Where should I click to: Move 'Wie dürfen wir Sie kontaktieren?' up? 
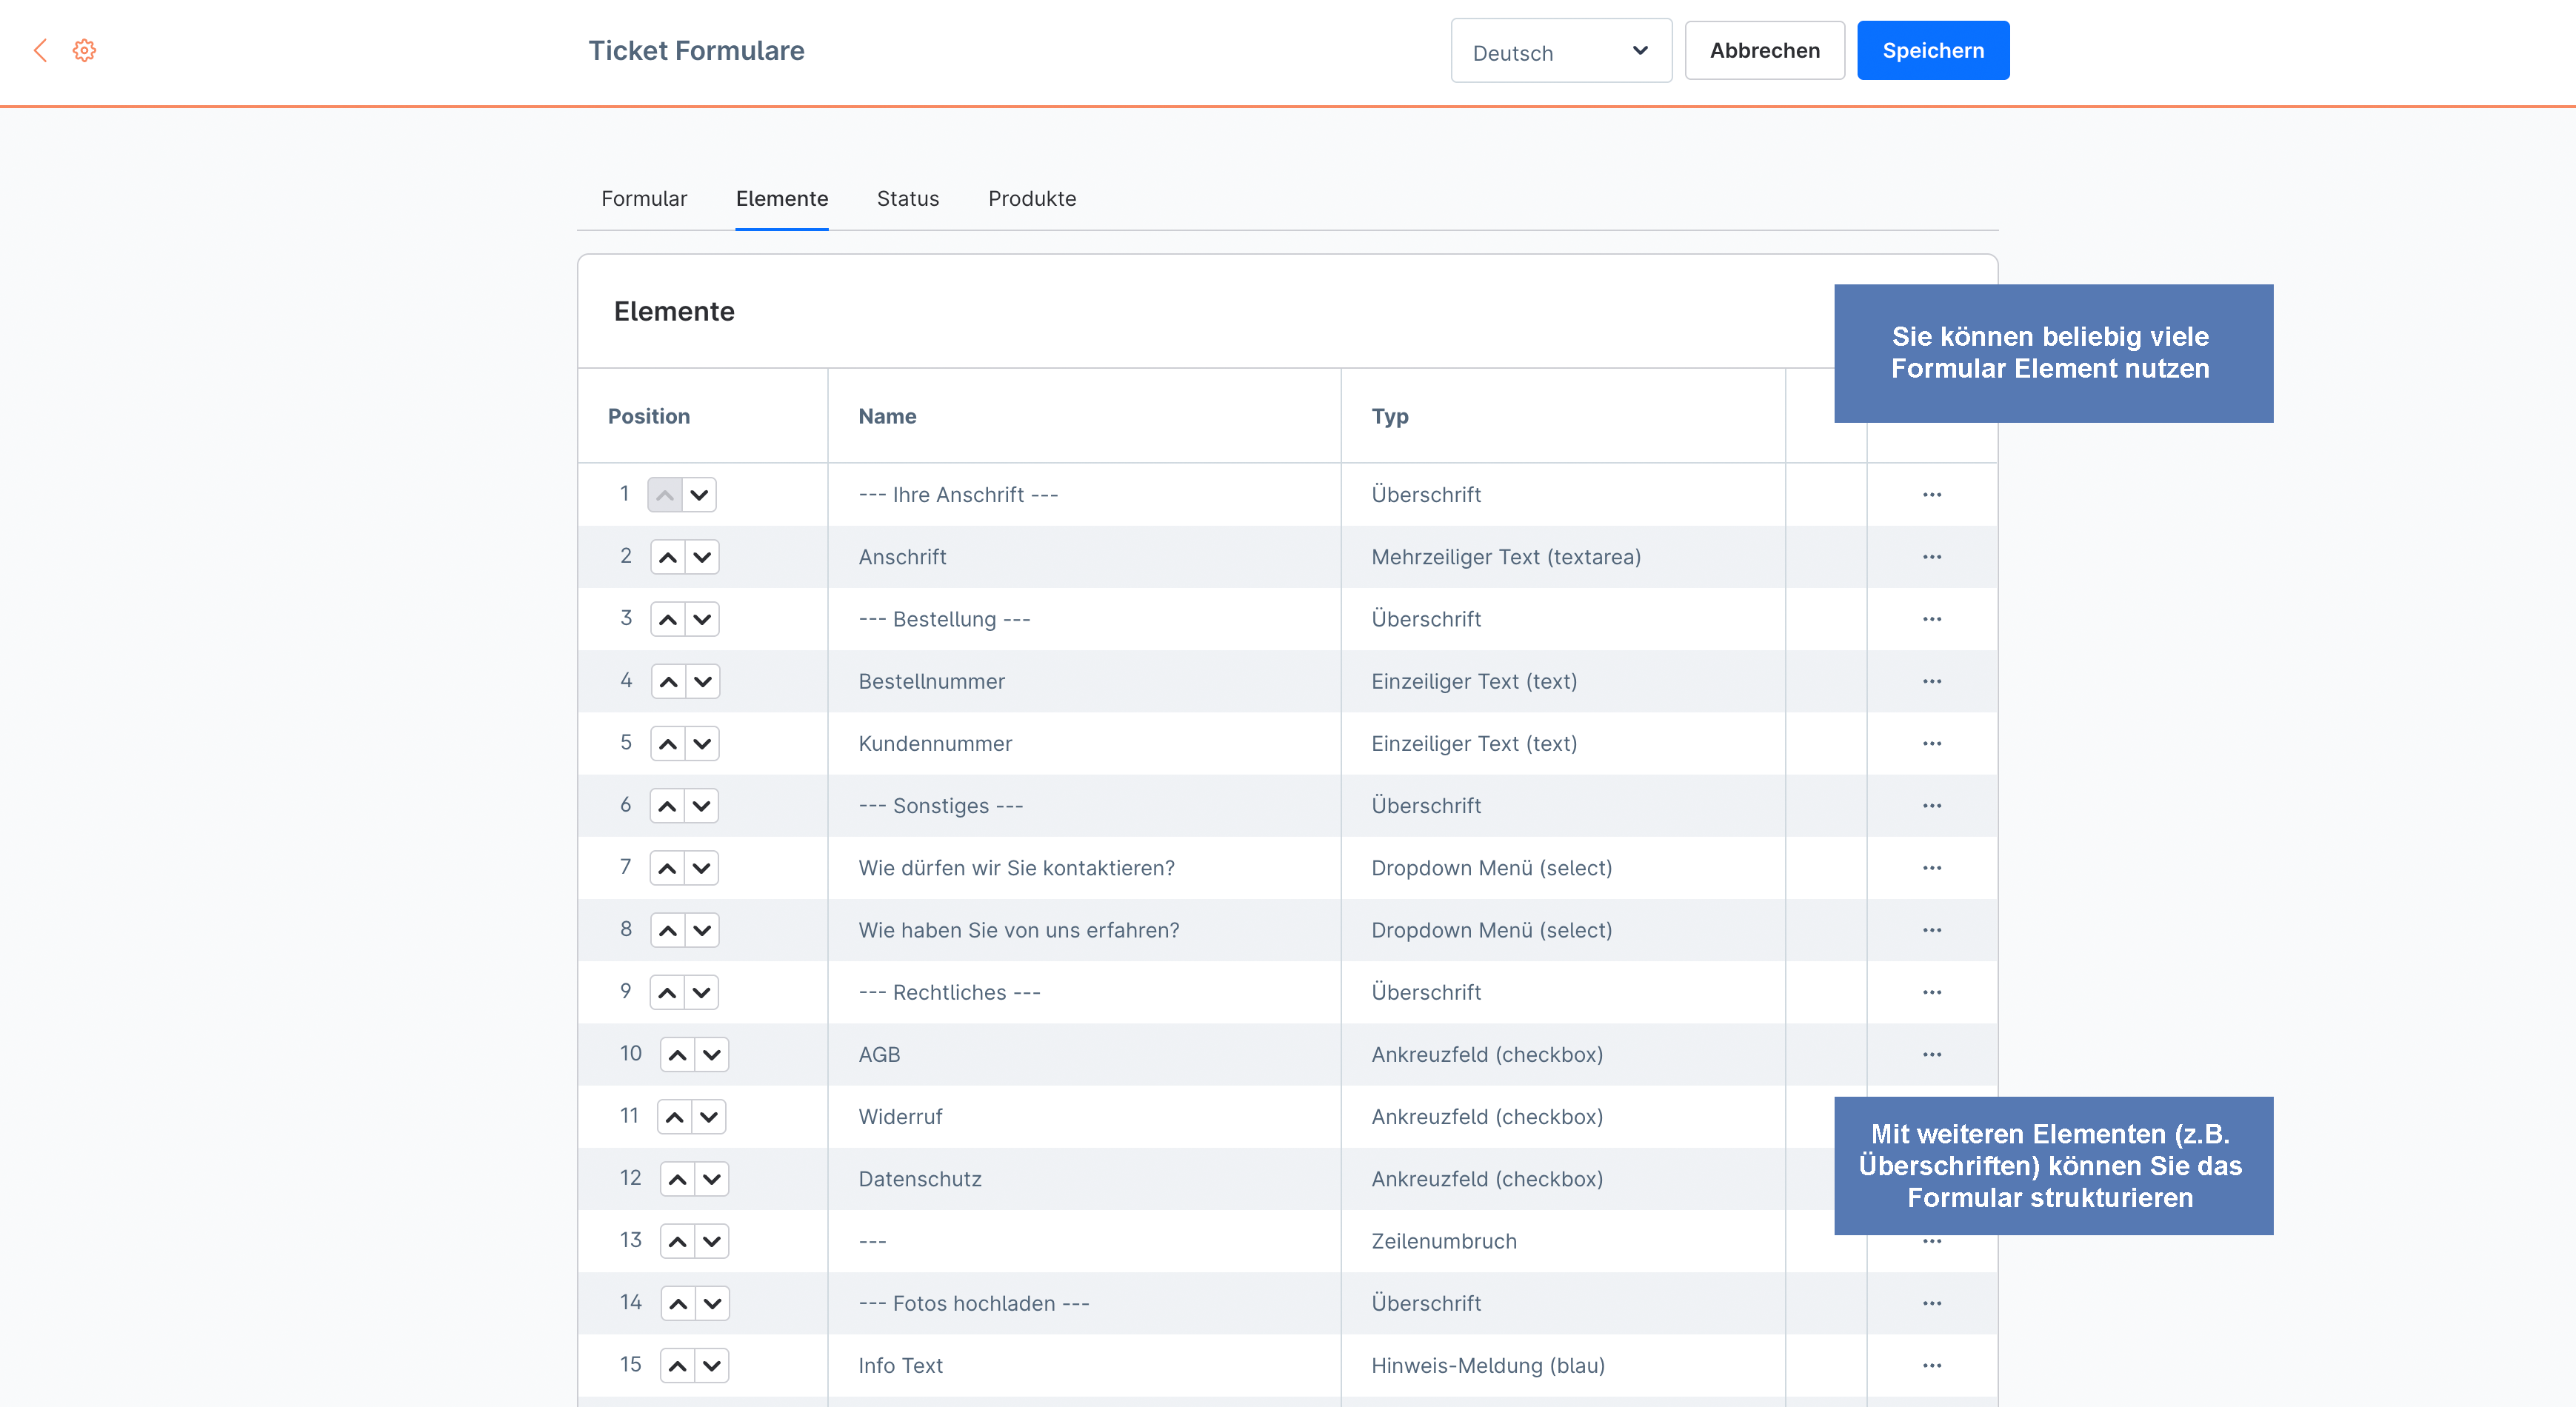coord(667,868)
